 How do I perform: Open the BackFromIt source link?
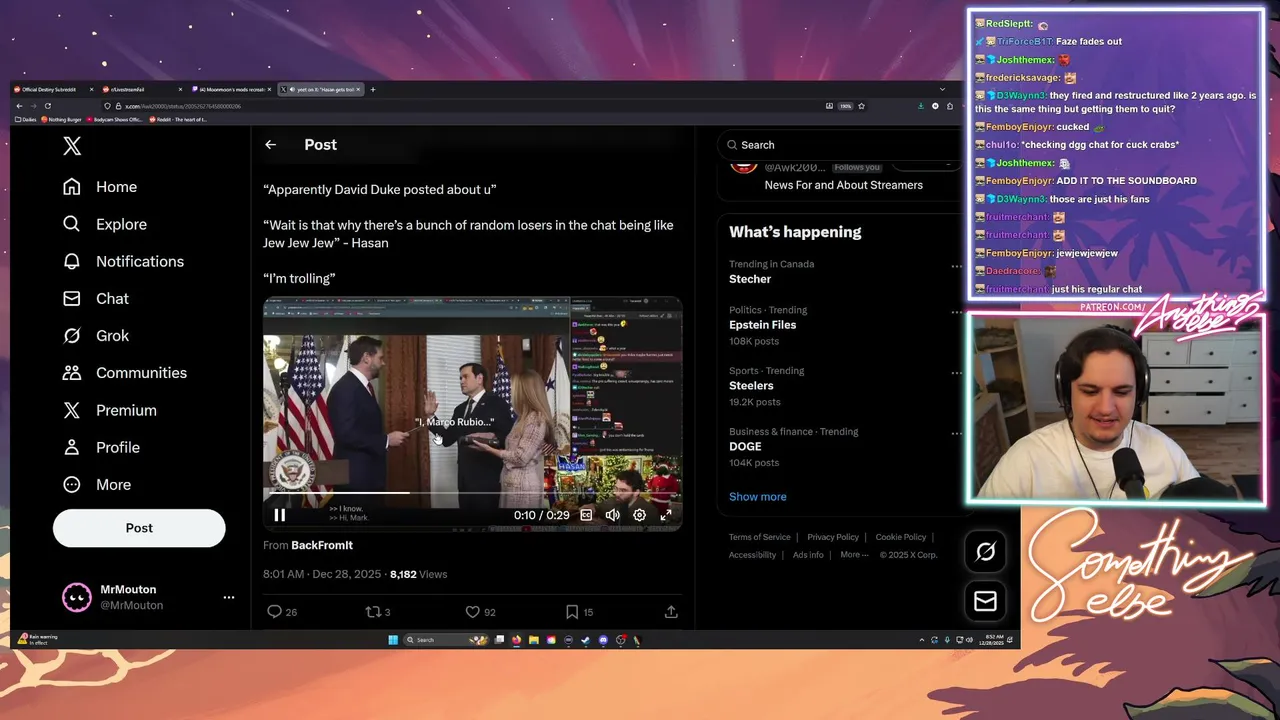[322, 545]
